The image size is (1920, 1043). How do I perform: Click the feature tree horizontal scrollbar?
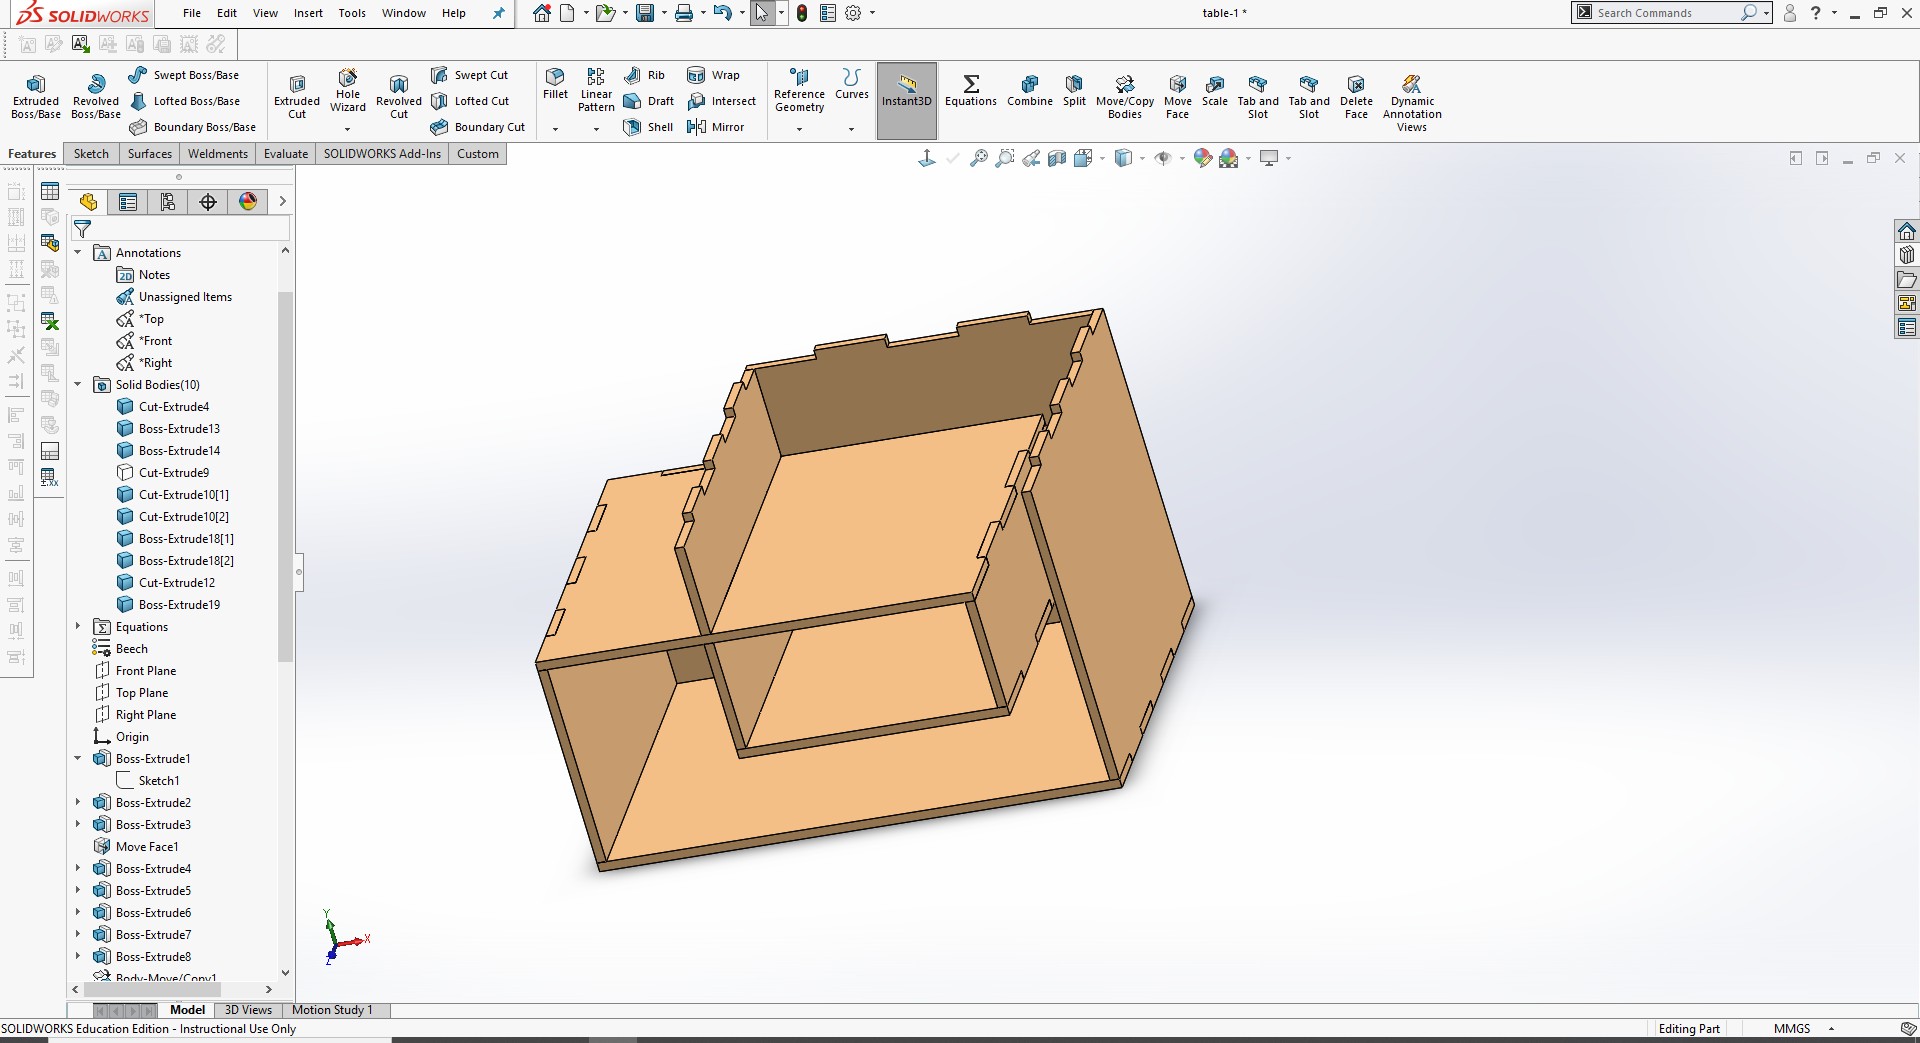tap(152, 990)
